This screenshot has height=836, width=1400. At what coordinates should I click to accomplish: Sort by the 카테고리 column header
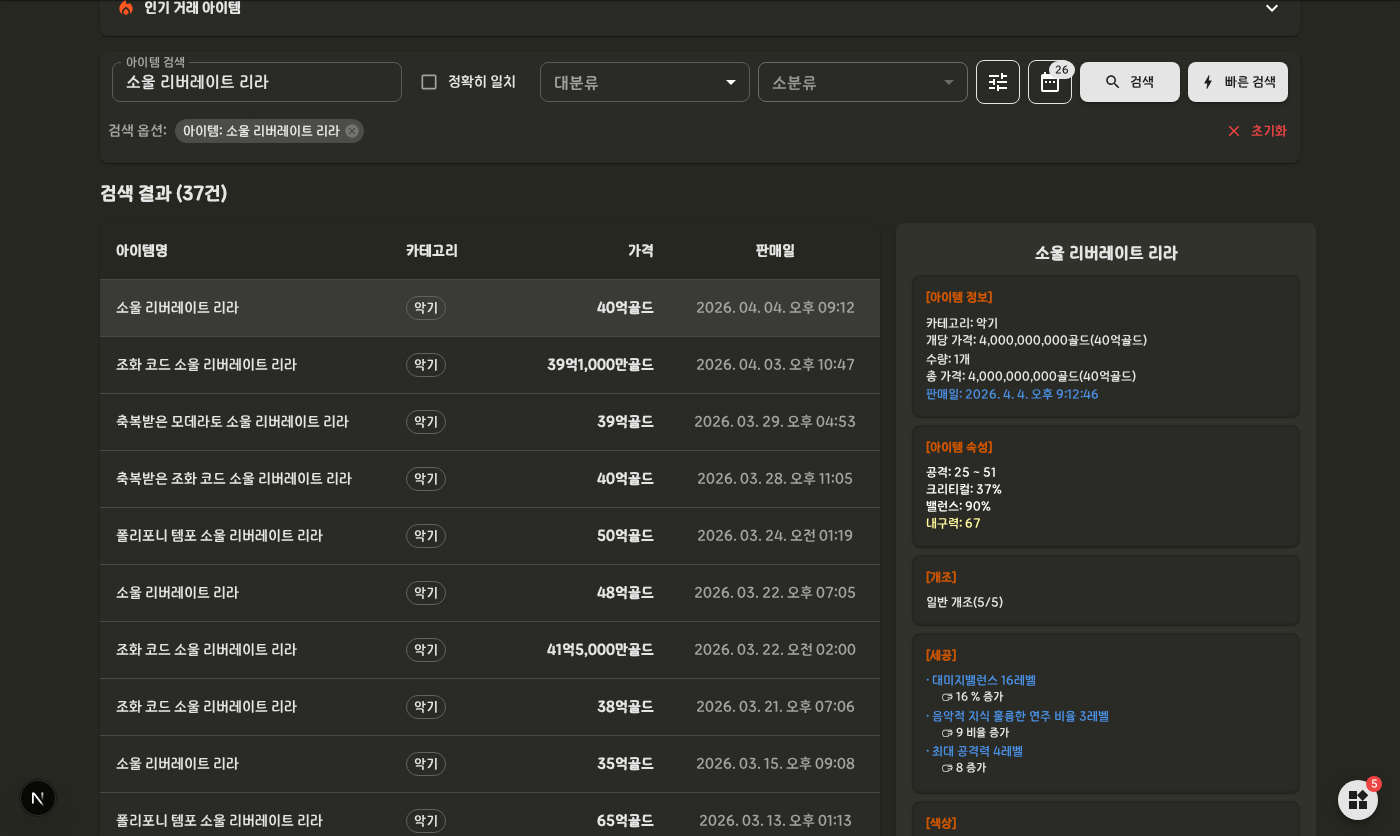[432, 251]
